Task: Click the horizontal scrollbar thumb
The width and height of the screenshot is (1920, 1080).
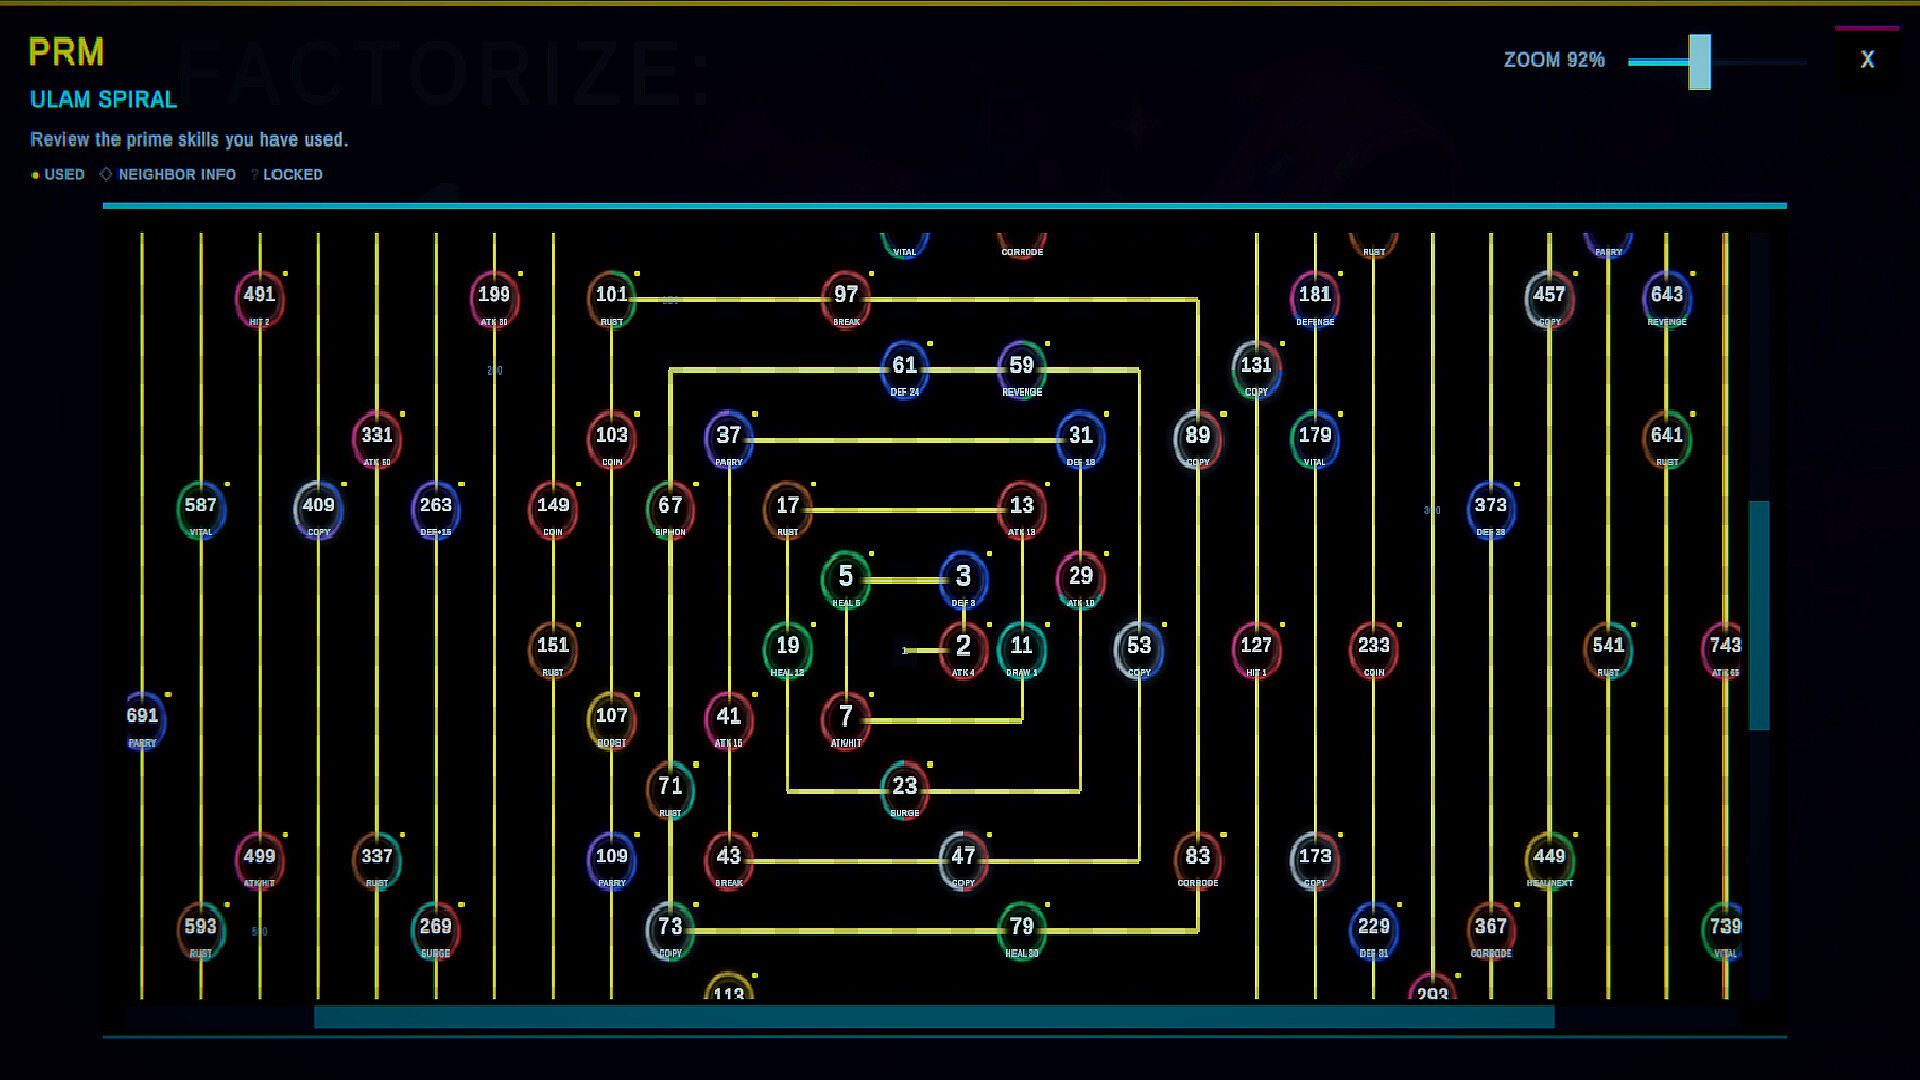Action: click(934, 1017)
